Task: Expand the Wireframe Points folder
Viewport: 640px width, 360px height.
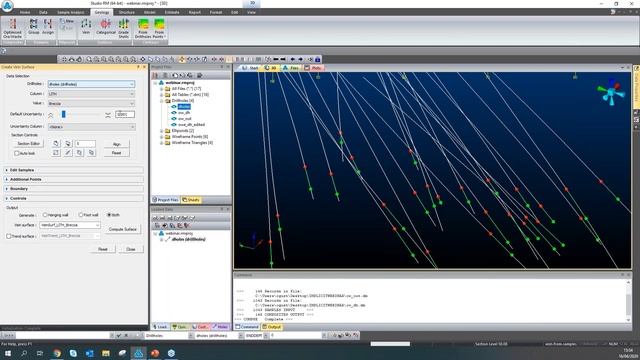Action: pyautogui.click(x=162, y=137)
